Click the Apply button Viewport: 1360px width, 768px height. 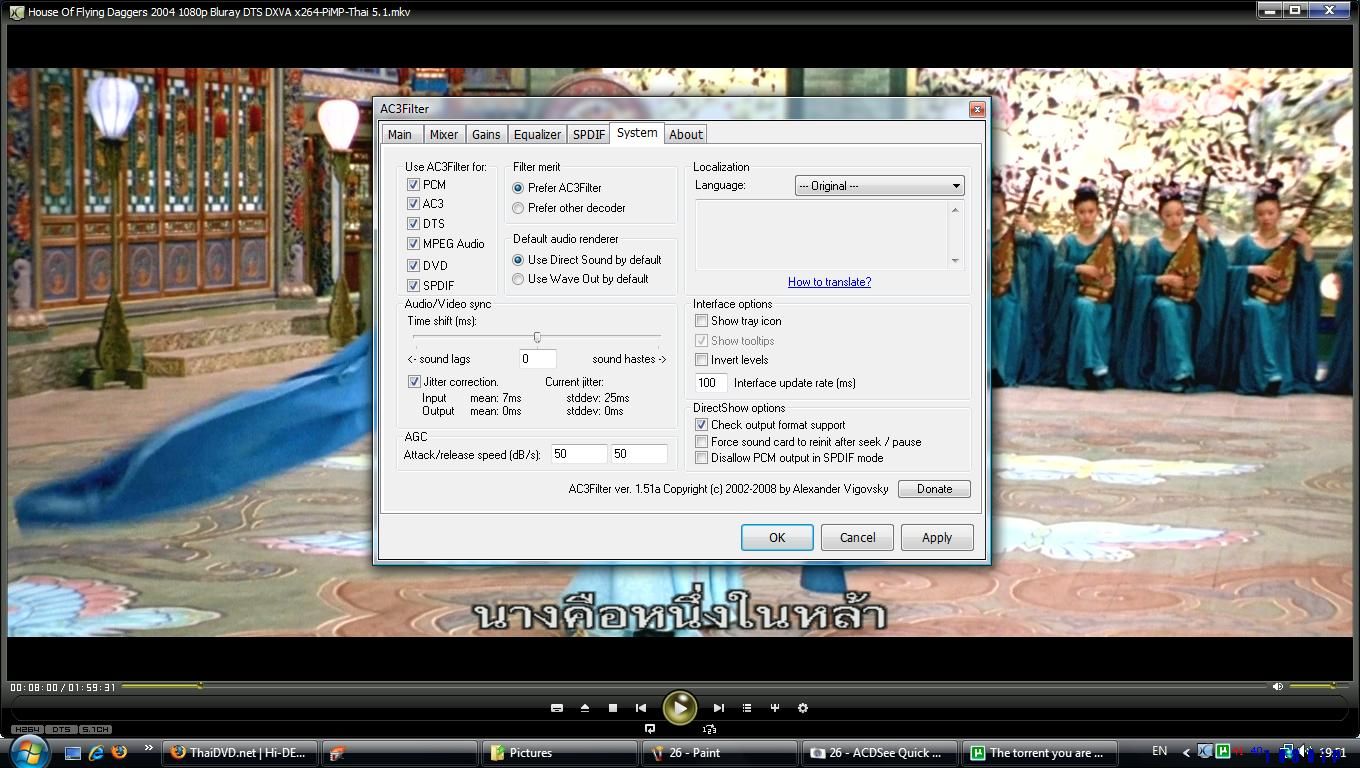[937, 538]
